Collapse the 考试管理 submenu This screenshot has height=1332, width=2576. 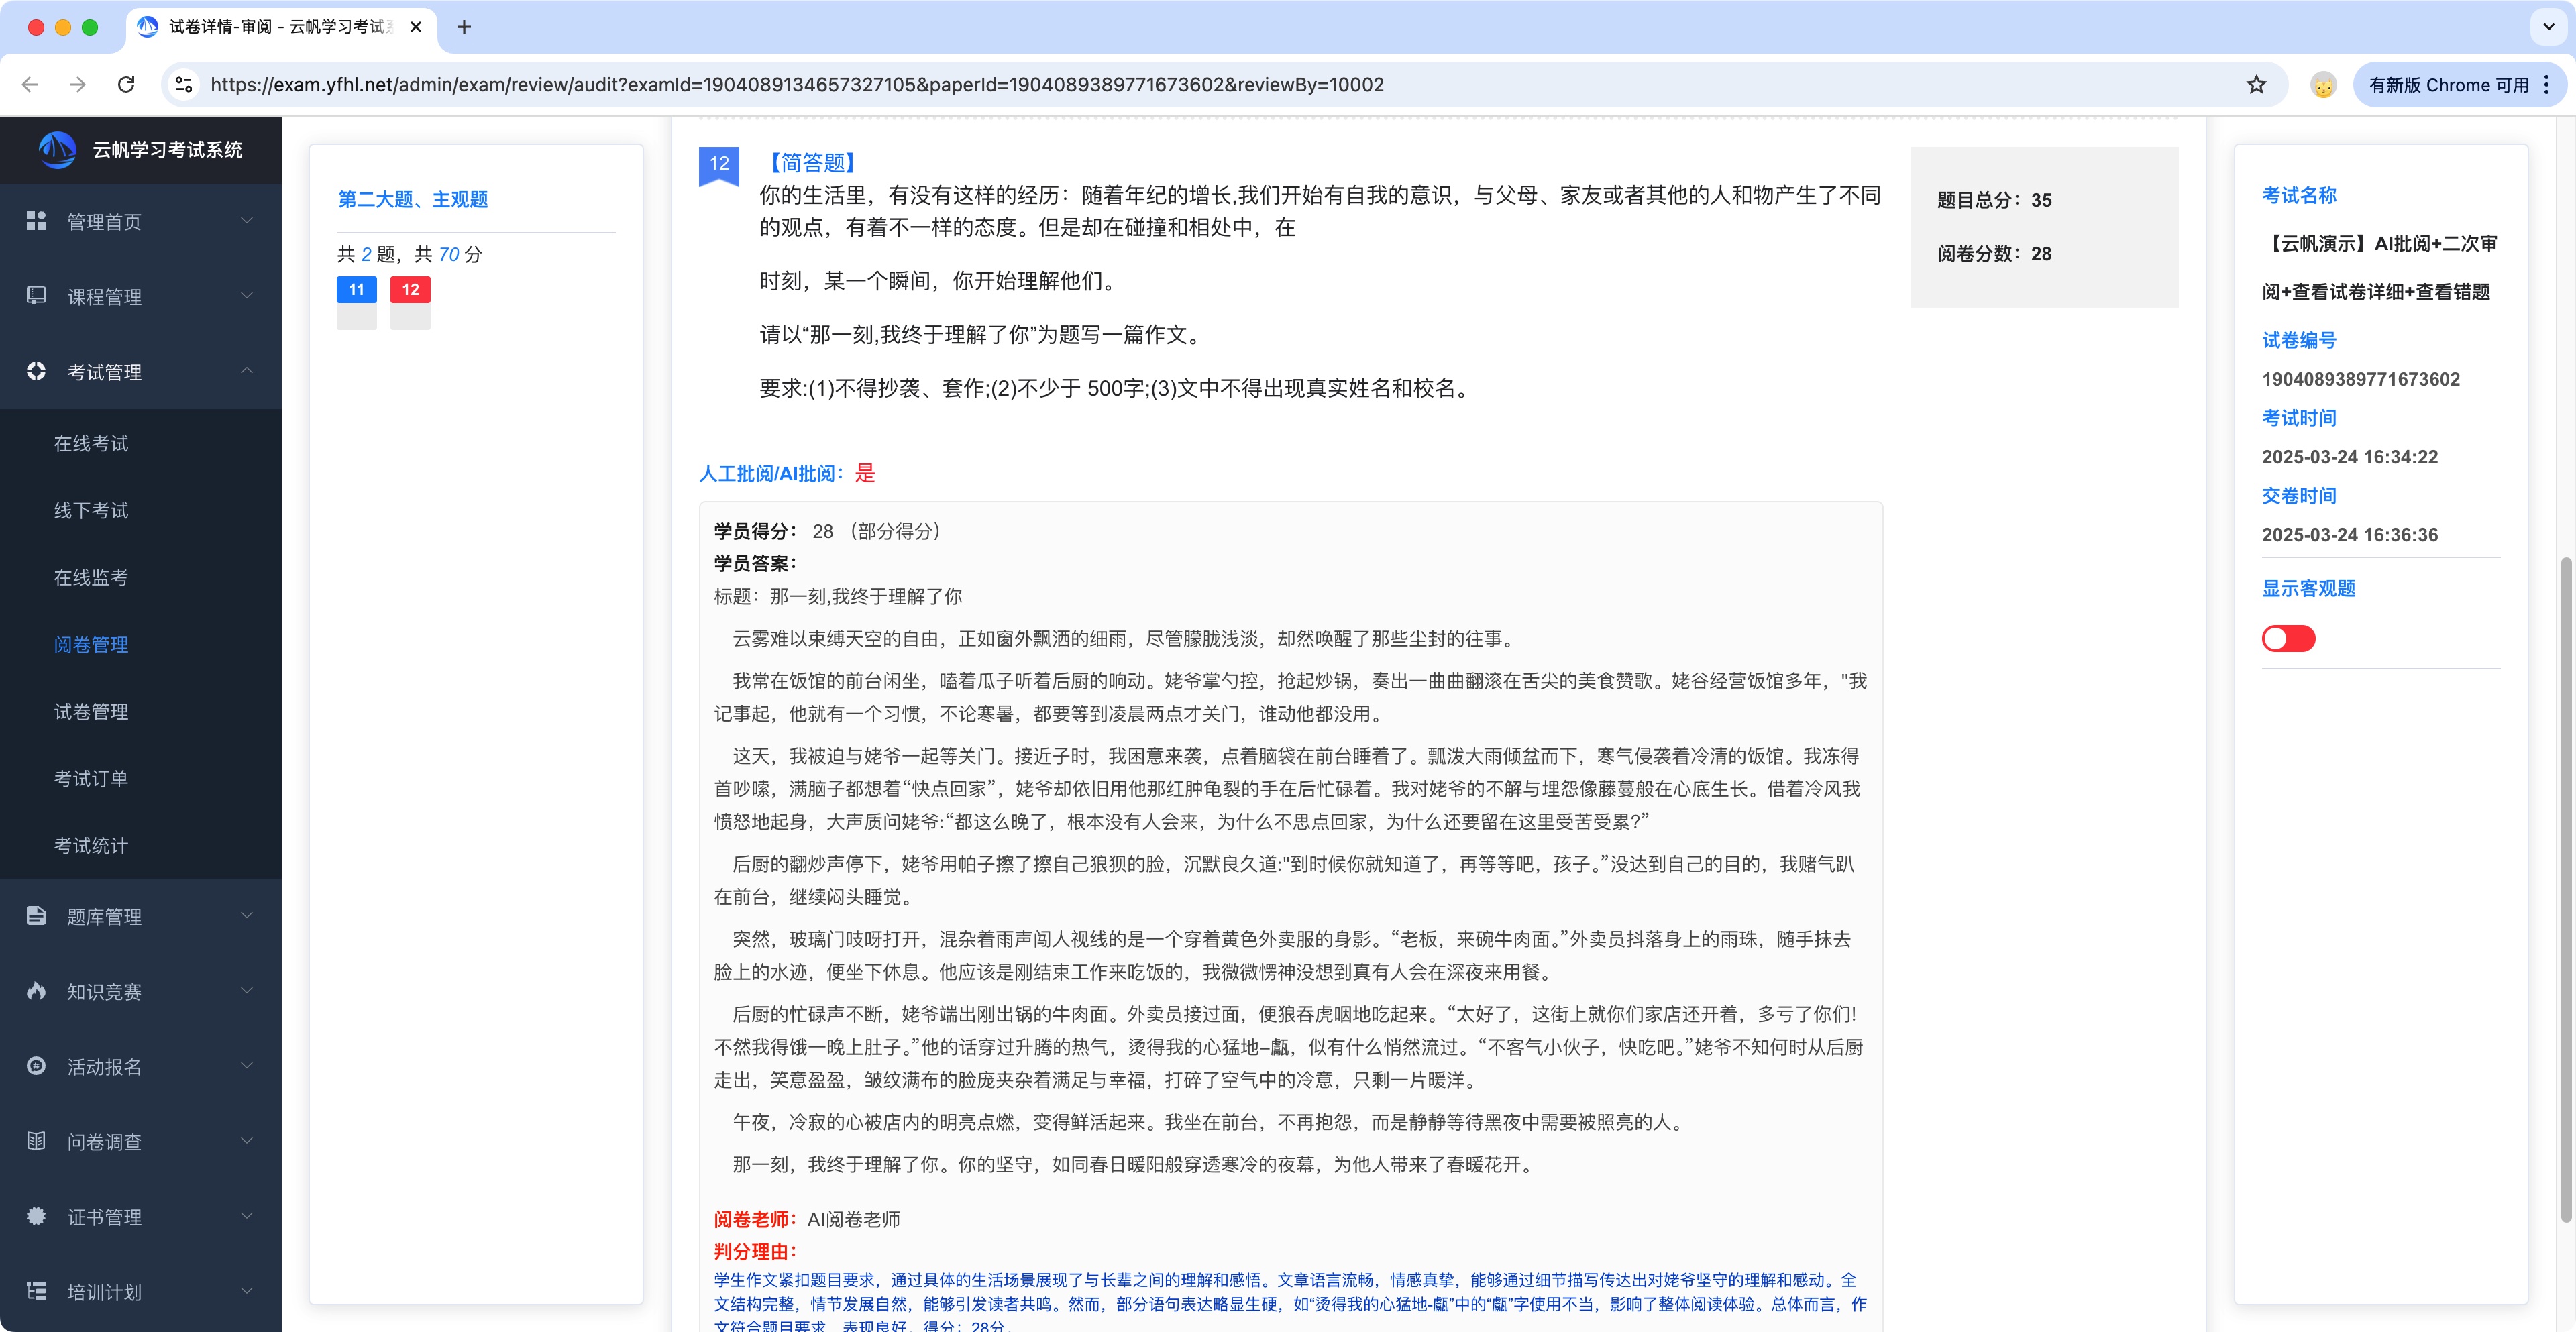(x=246, y=370)
